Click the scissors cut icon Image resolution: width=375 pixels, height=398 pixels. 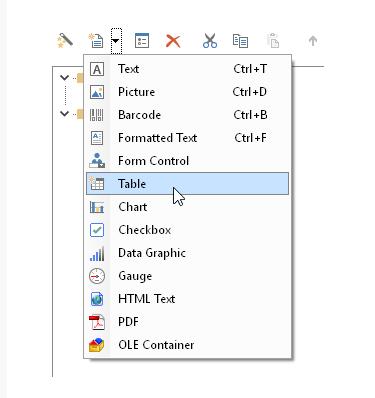click(x=210, y=41)
